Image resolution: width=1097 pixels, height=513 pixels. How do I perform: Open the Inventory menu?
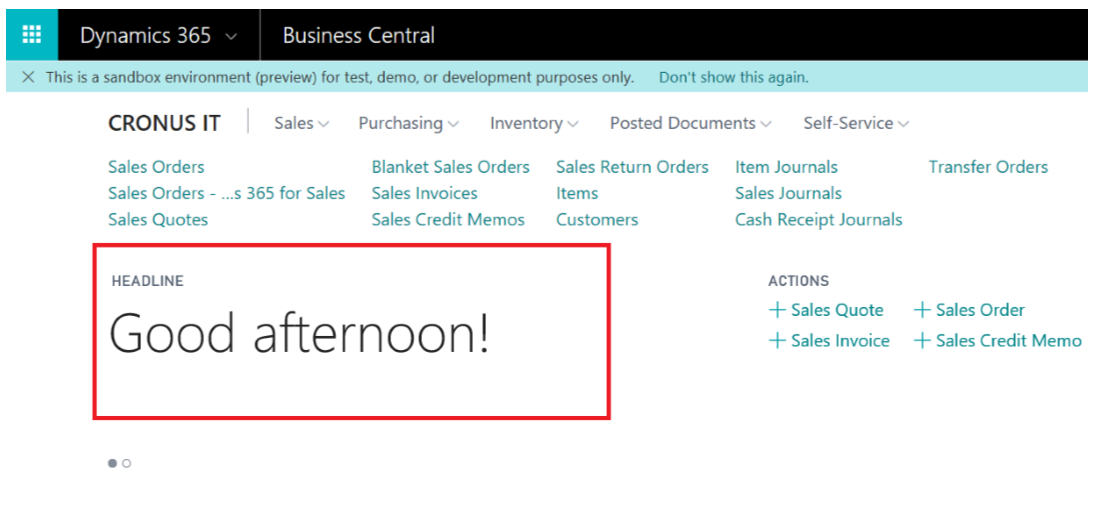tap(534, 123)
